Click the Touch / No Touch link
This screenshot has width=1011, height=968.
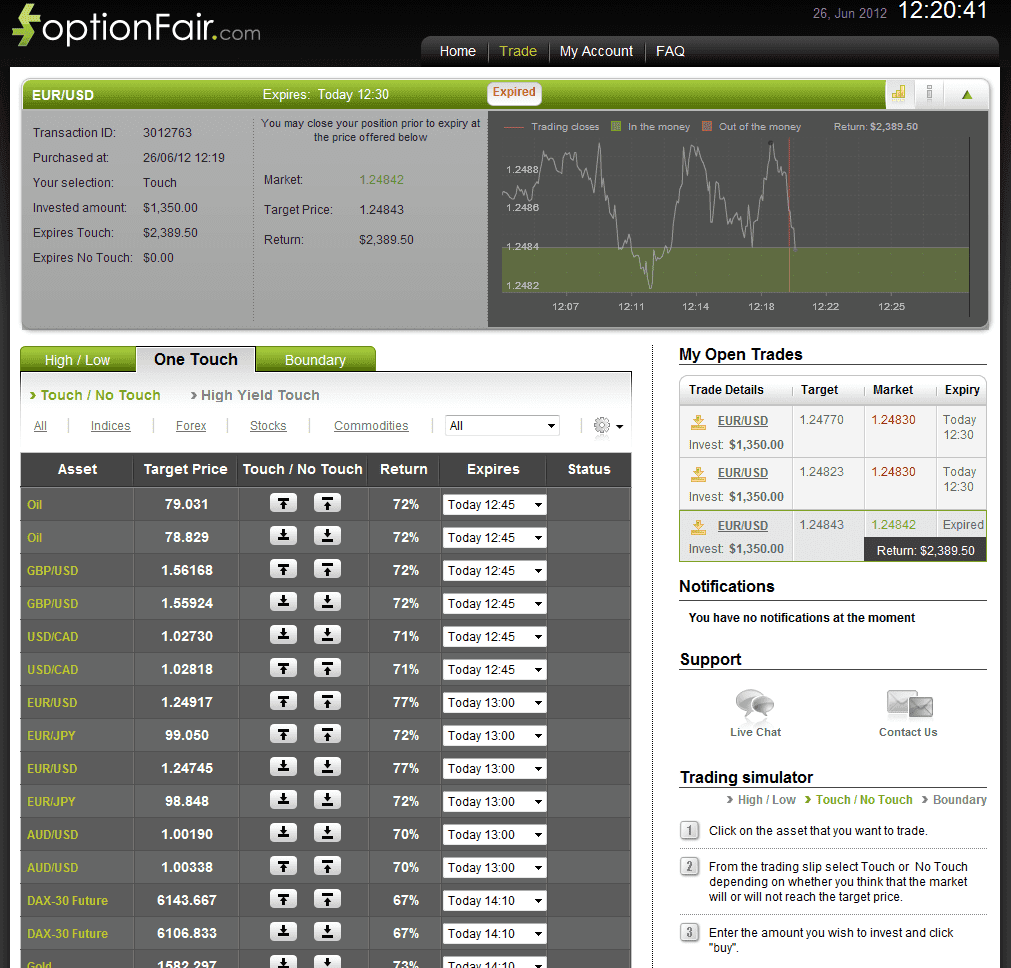(95, 395)
